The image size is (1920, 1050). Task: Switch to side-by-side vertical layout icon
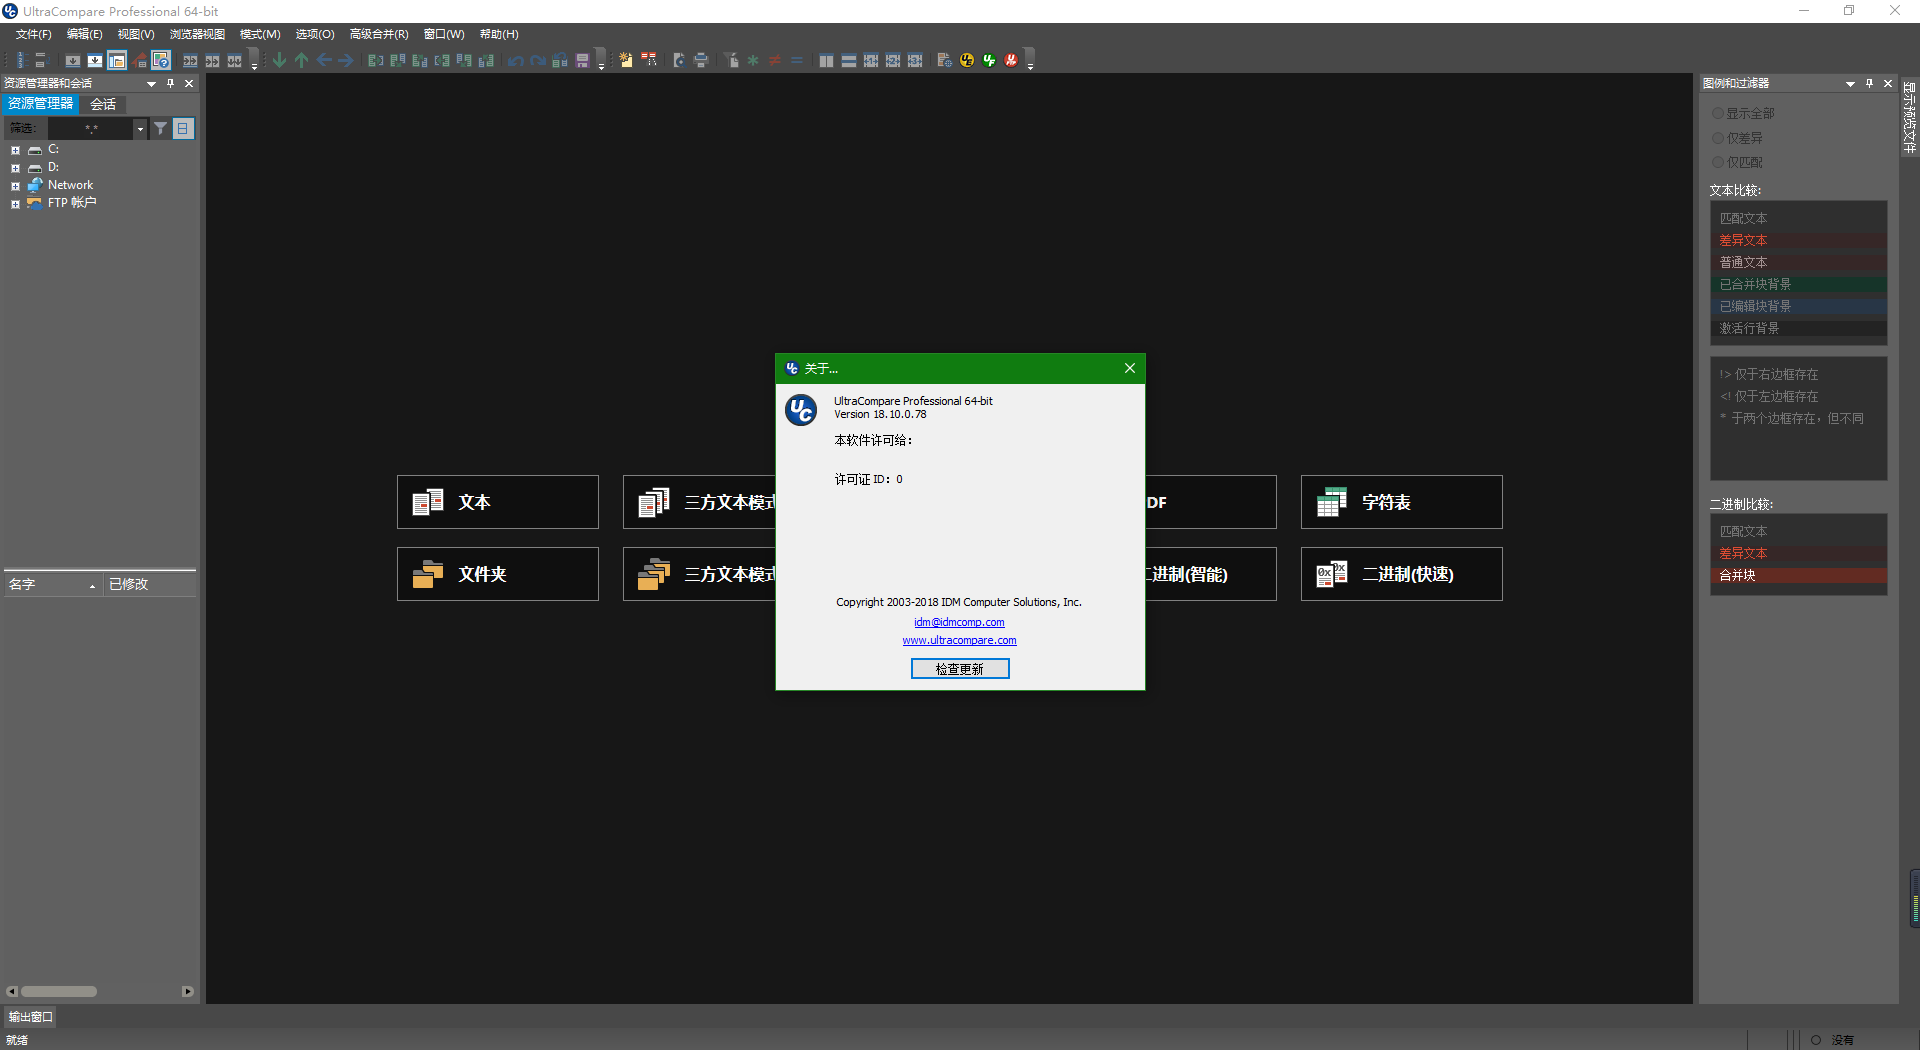[x=826, y=60]
